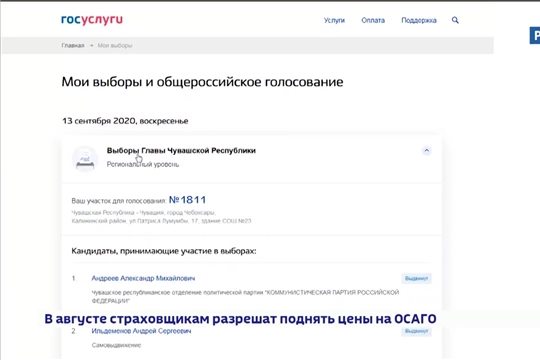Click the Мои выборы breadcrumb
The width and height of the screenshot is (540, 360).
coord(115,45)
